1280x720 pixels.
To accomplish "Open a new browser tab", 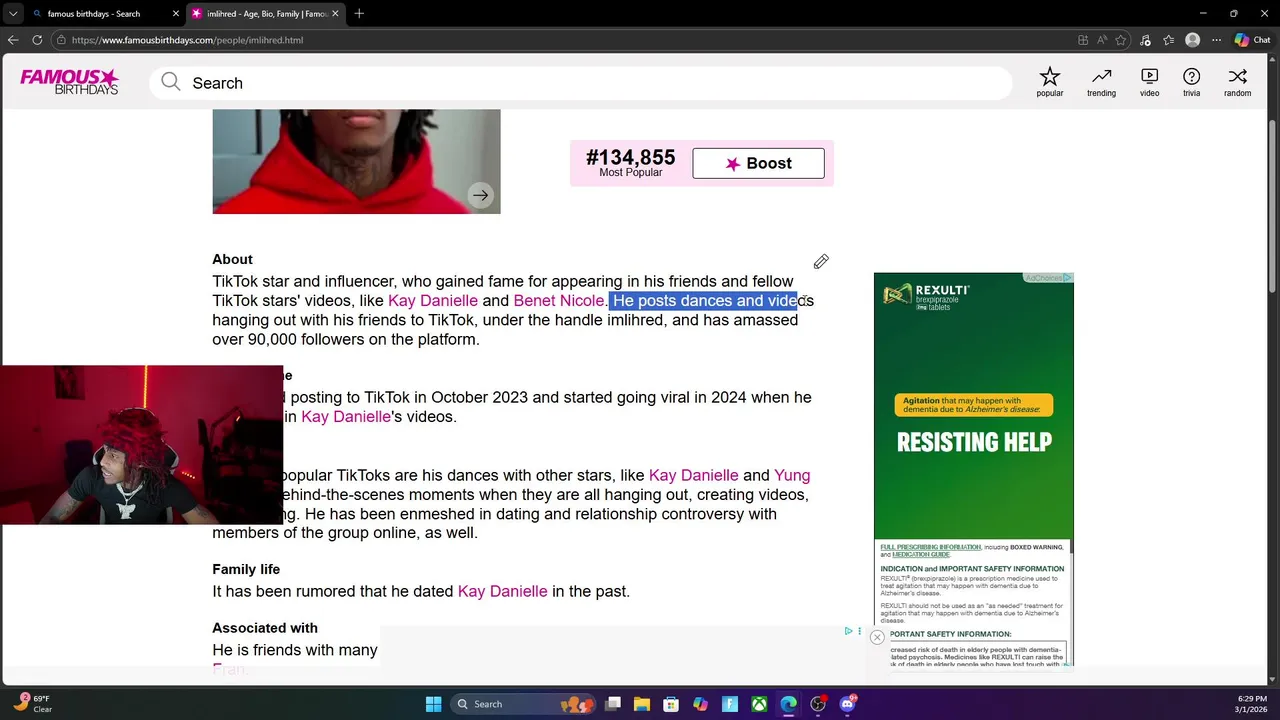I will point(359,13).
